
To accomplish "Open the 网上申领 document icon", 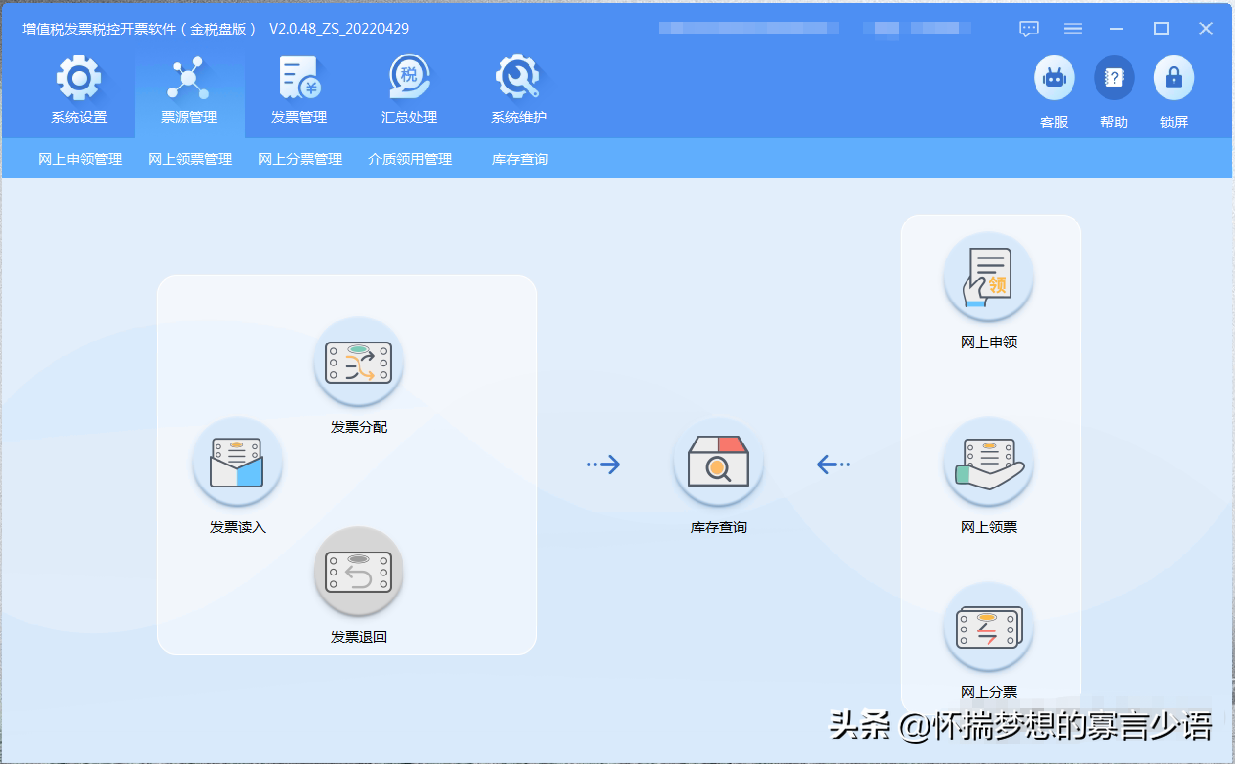I will (989, 278).
